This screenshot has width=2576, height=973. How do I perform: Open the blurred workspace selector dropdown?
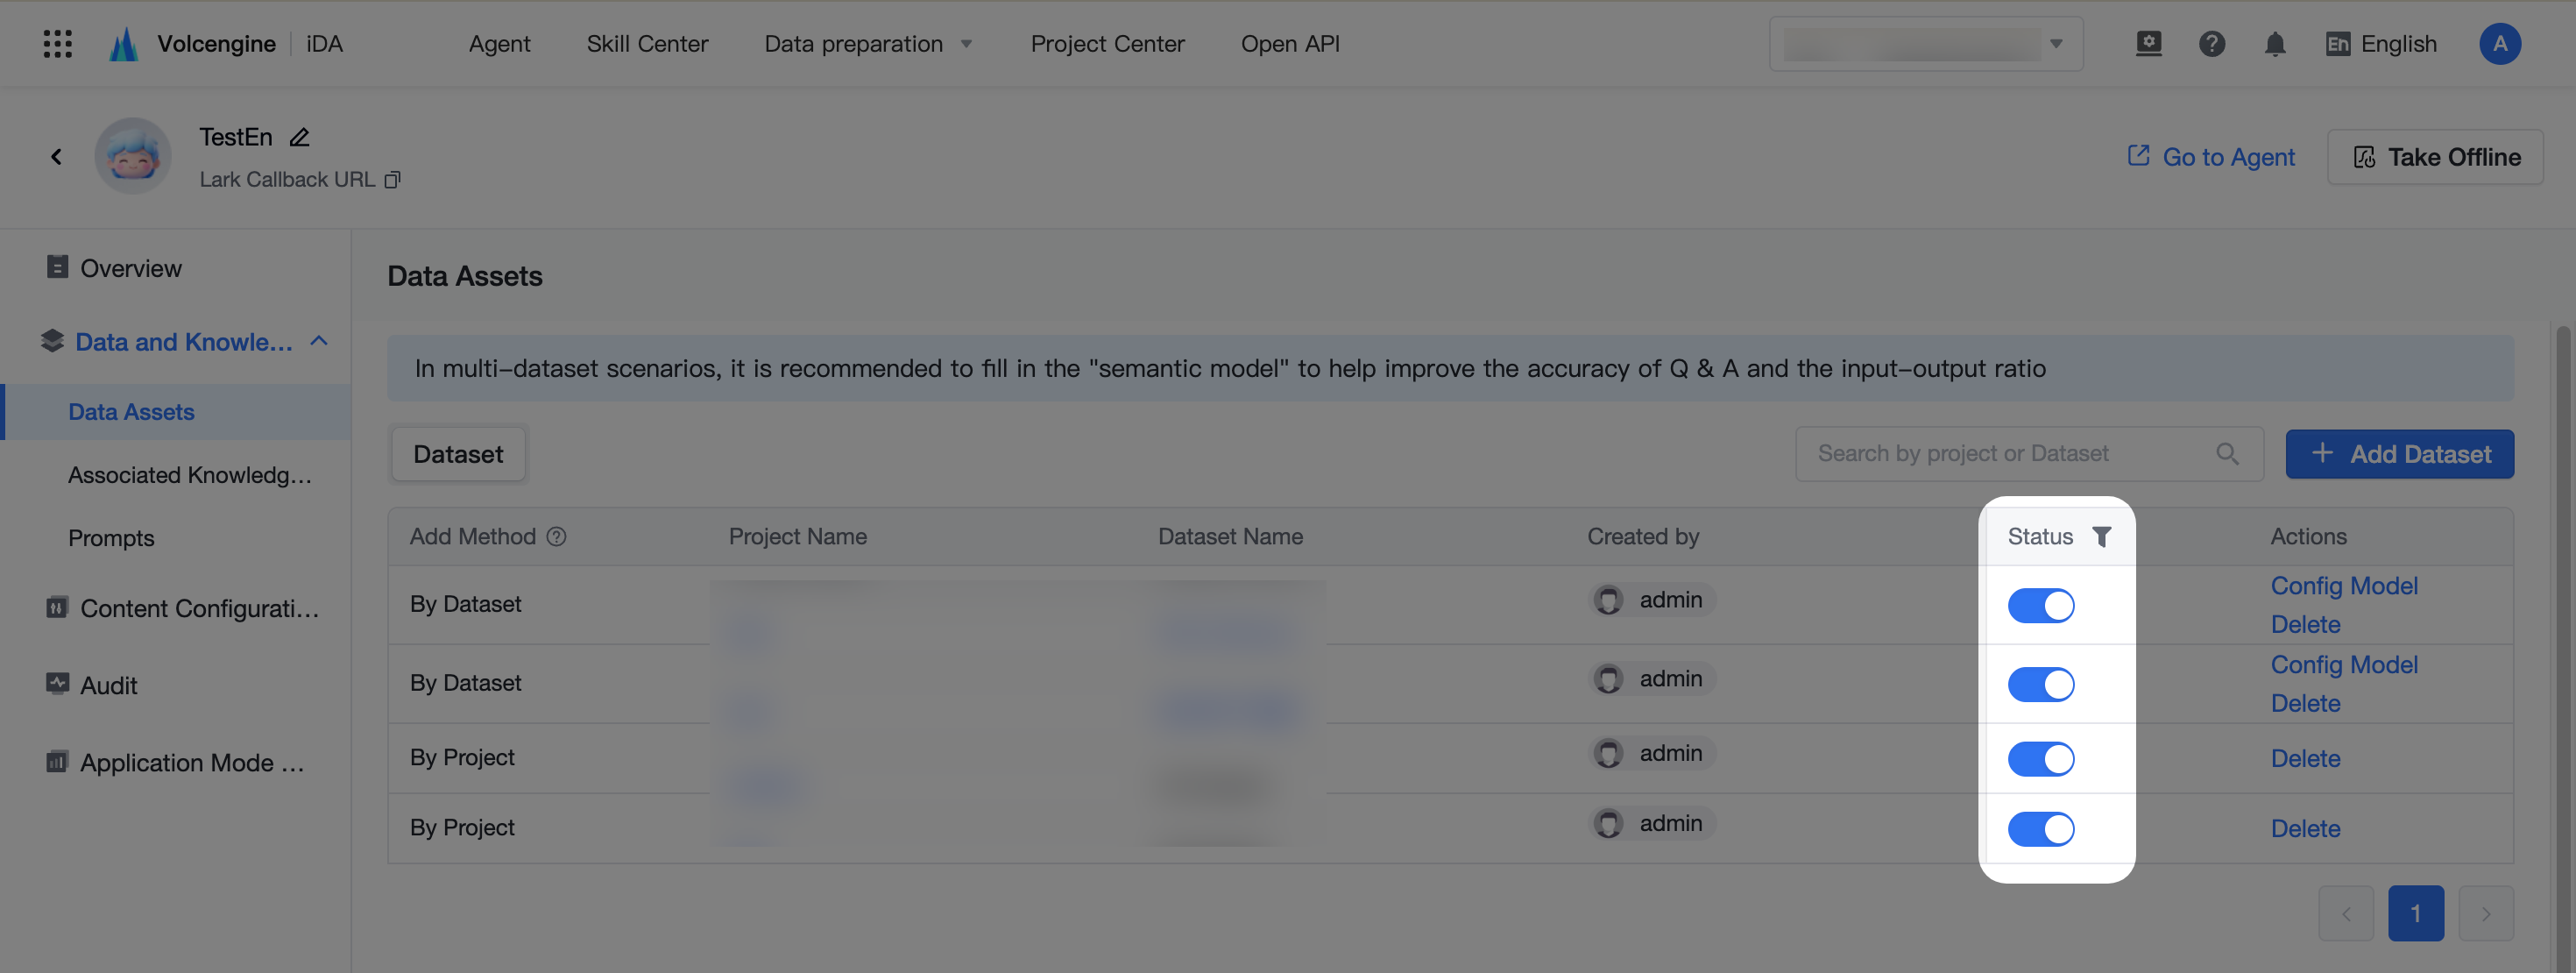[x=1925, y=44]
